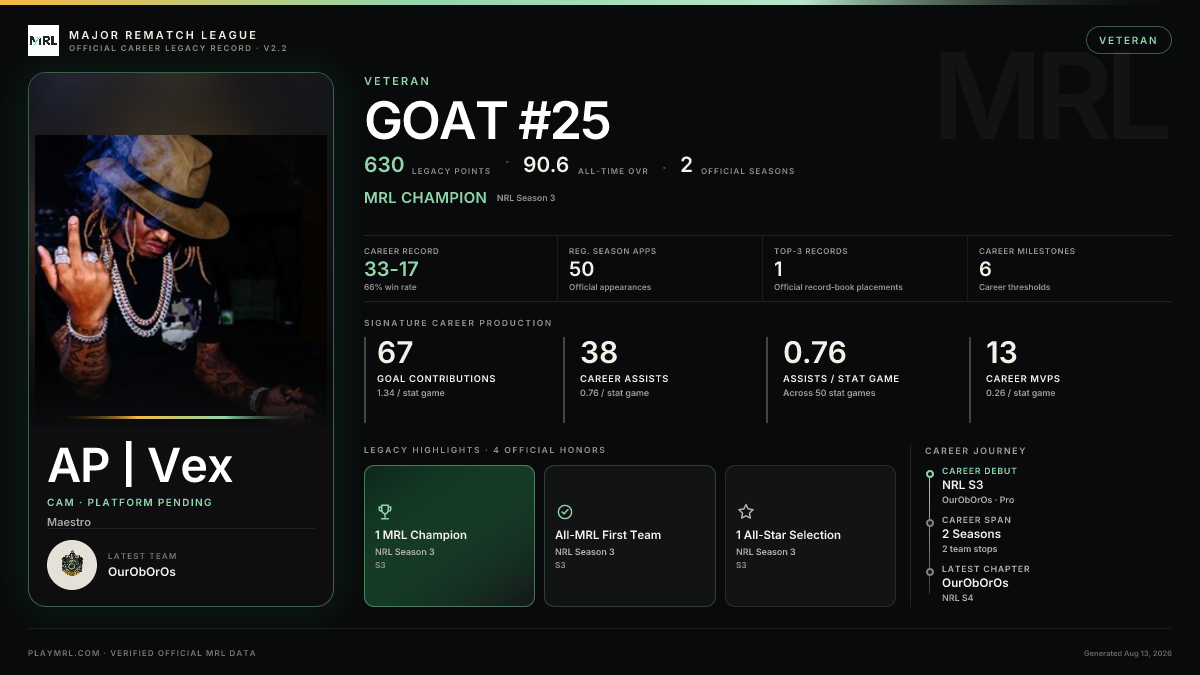Click the 38 career assists stat
The width and height of the screenshot is (1200, 675).
pyautogui.click(x=599, y=352)
